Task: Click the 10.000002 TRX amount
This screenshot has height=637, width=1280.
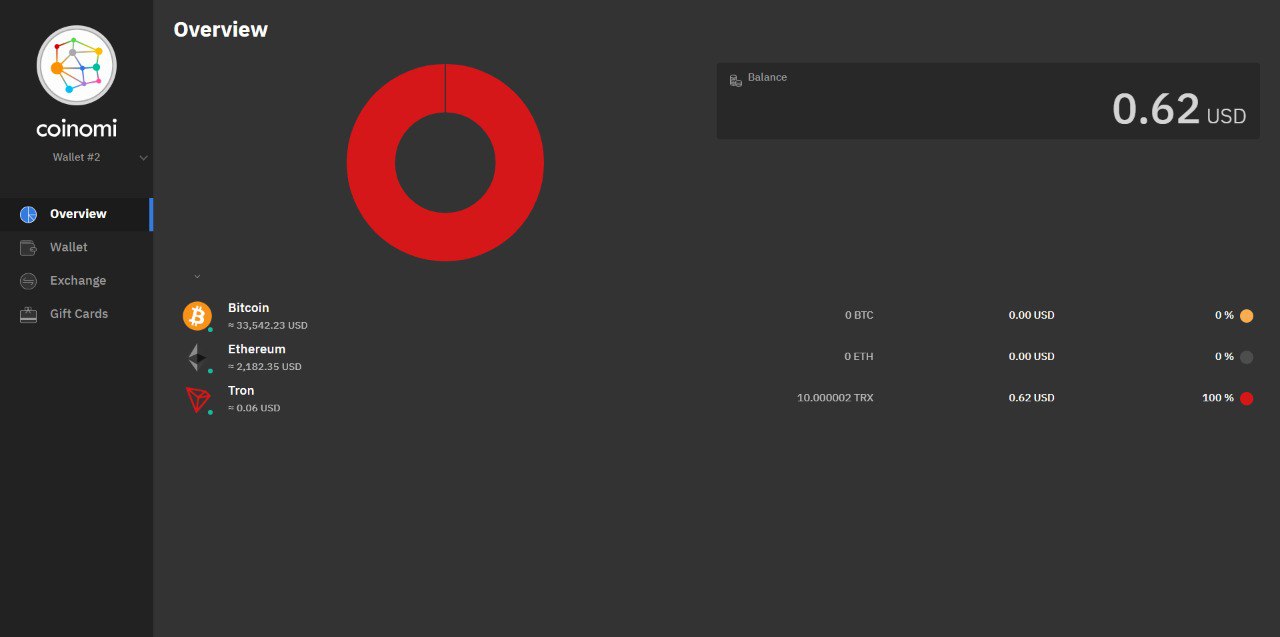Action: [835, 398]
